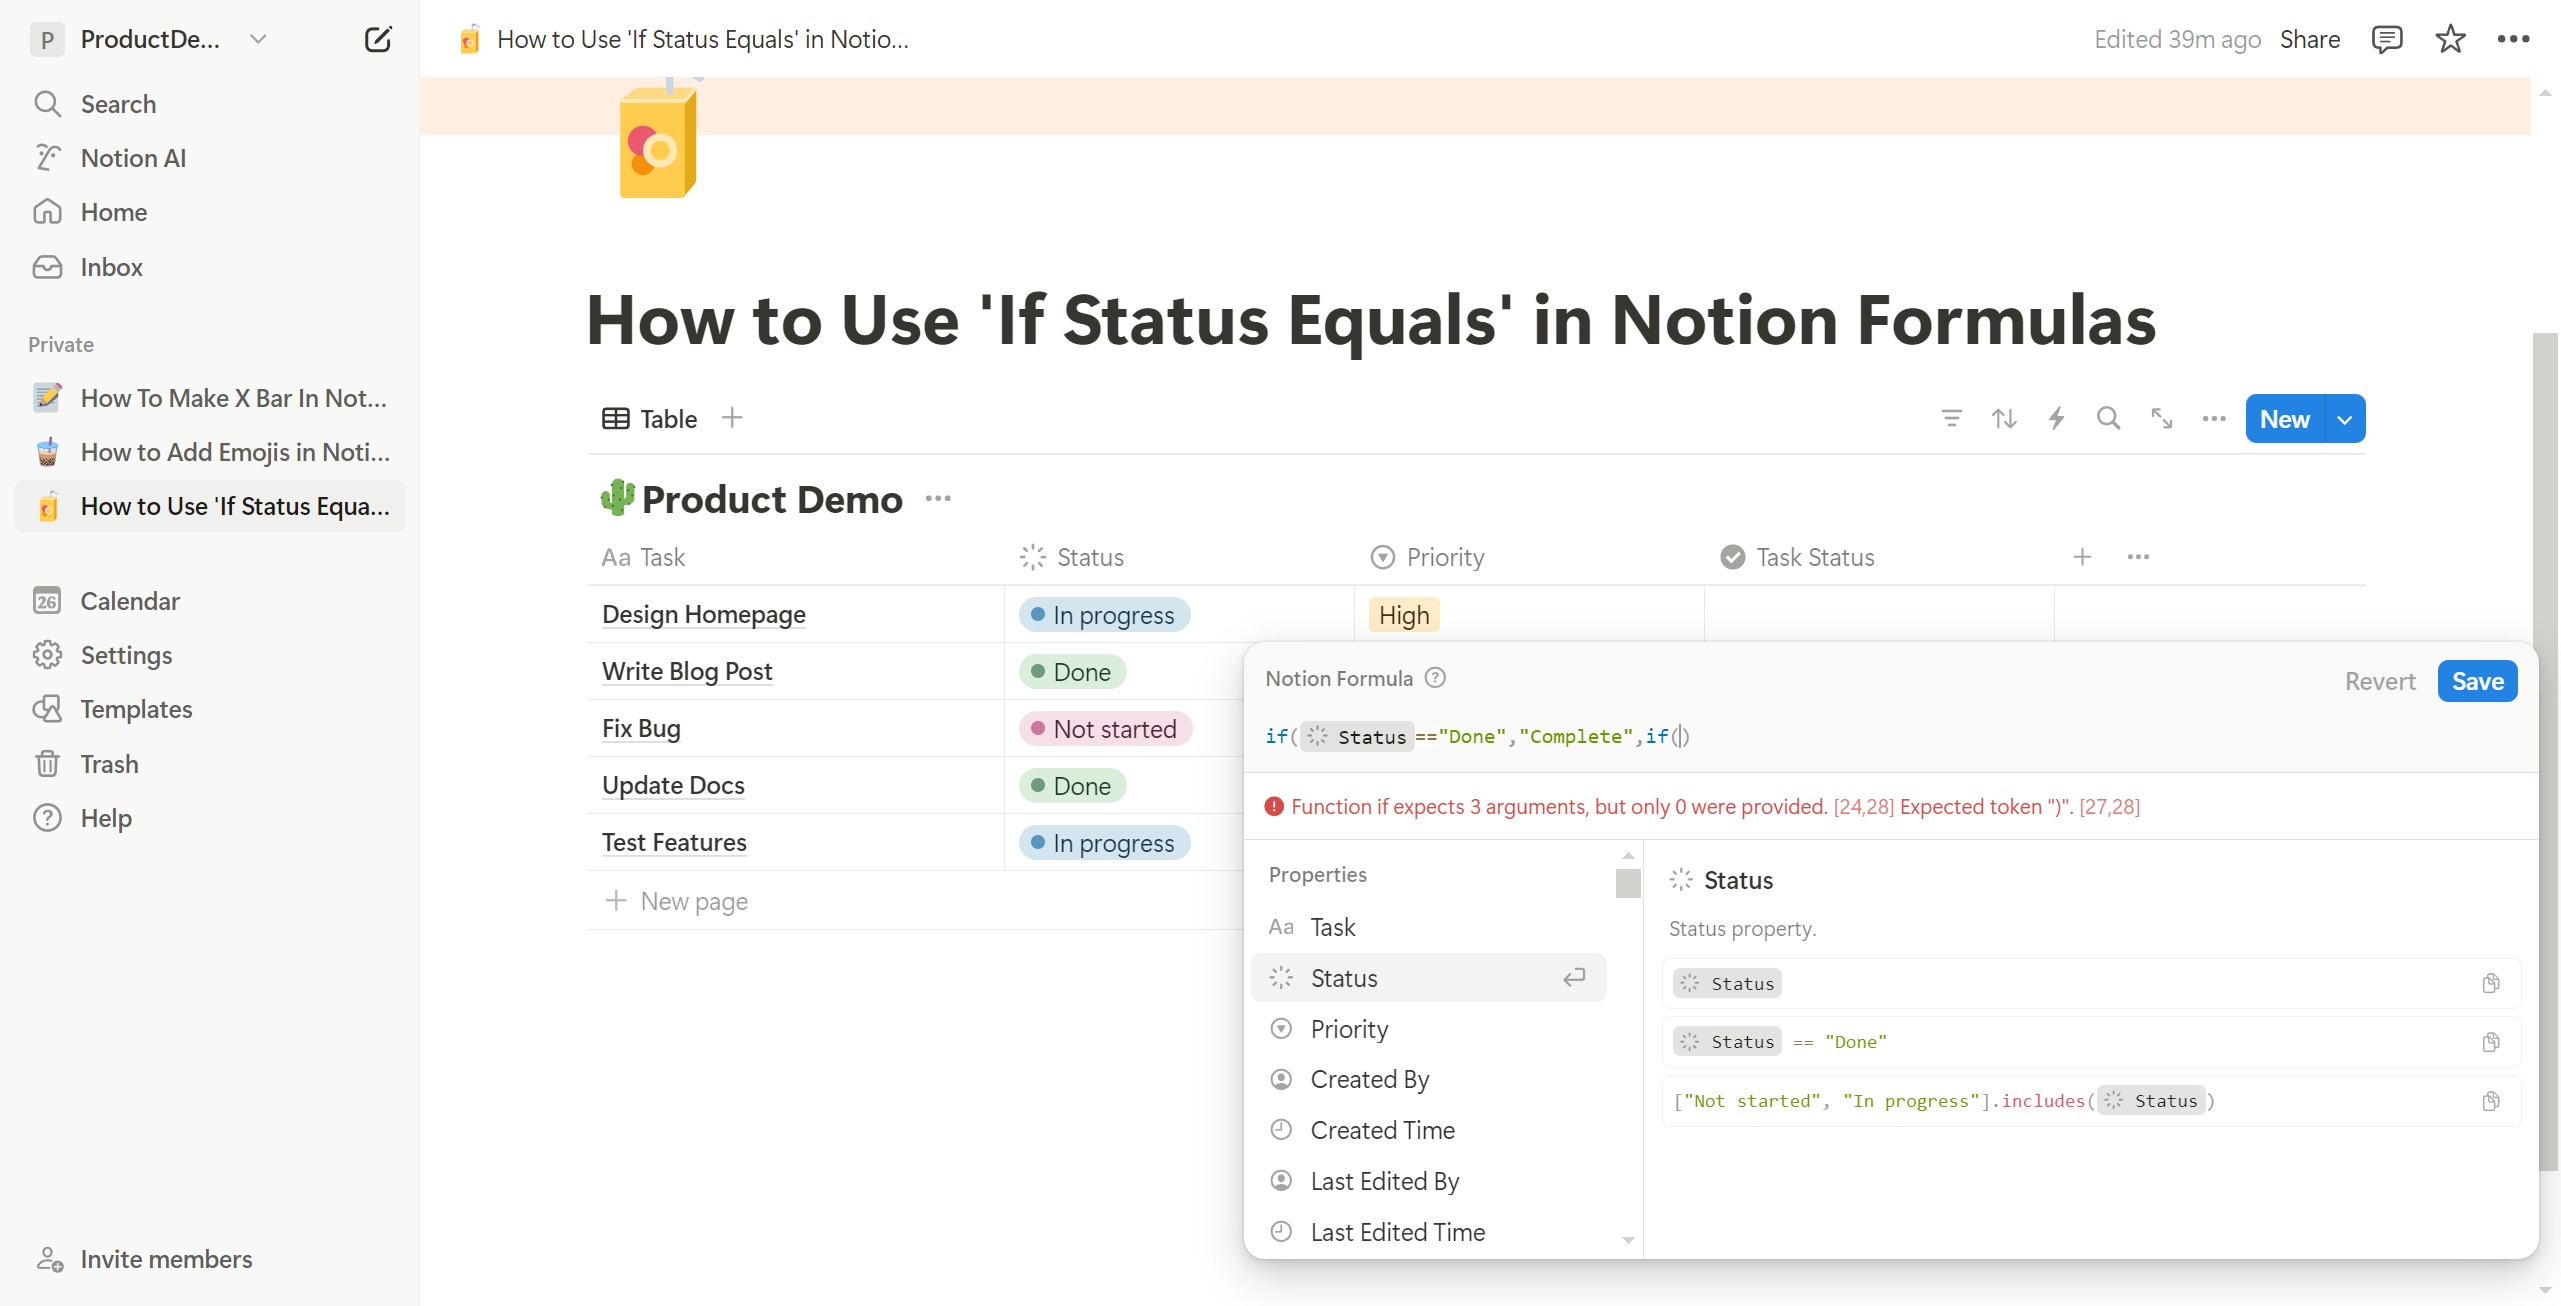The height and width of the screenshot is (1306, 2561).
Task: Click the new page compose icon
Action: click(x=377, y=40)
